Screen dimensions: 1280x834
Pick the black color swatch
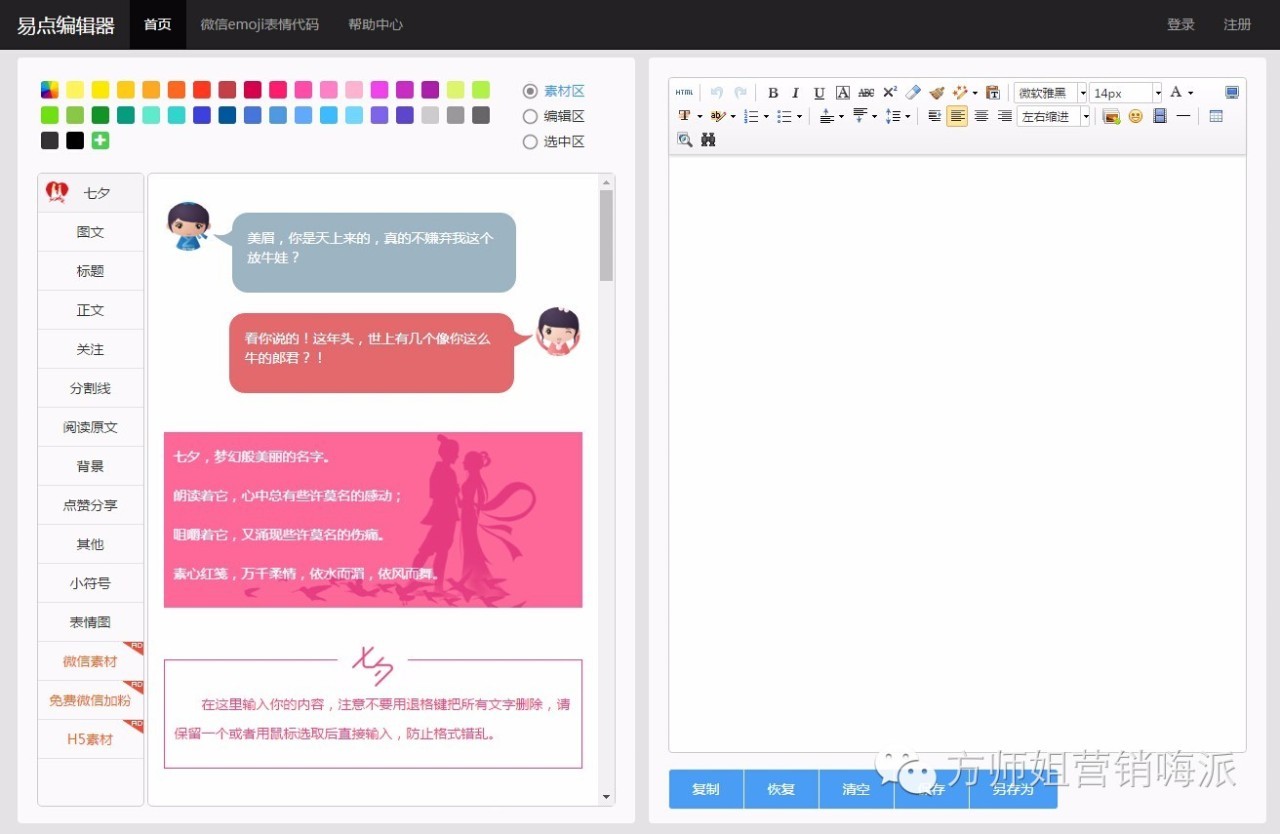(x=75, y=141)
